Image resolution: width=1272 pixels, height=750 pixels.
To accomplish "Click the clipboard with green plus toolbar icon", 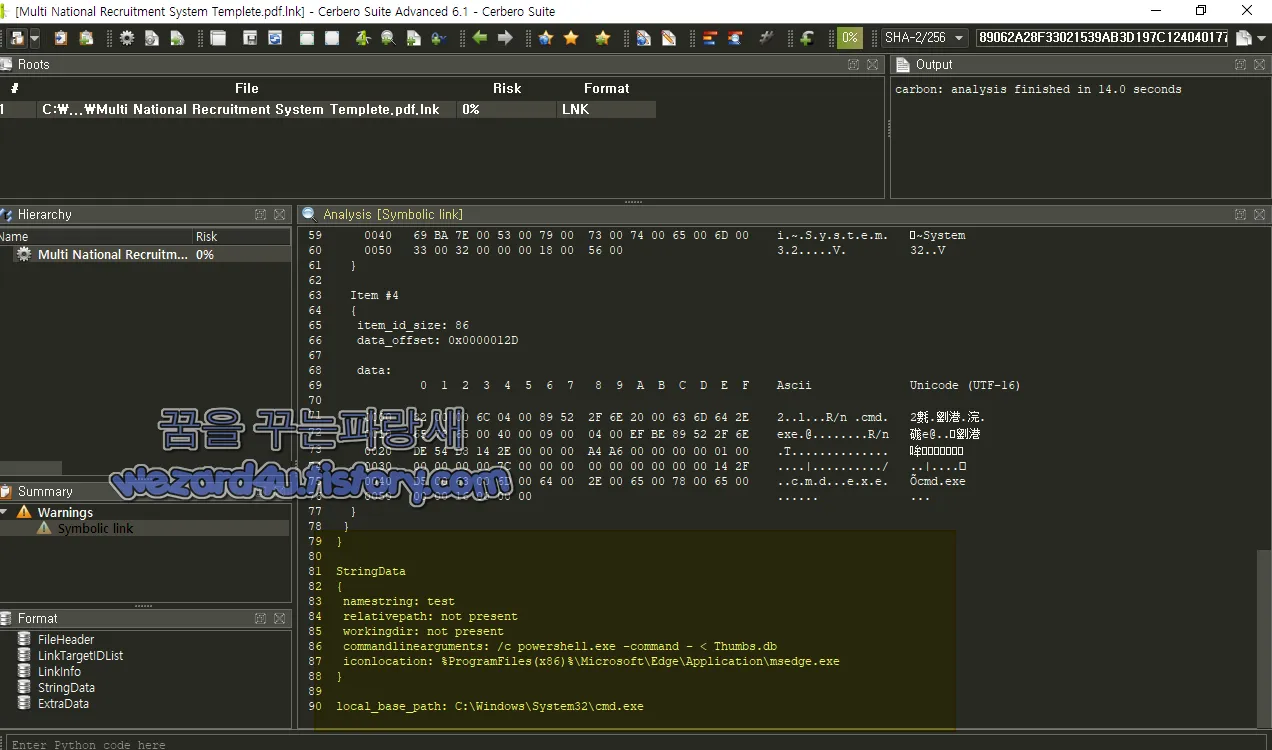I will point(87,38).
